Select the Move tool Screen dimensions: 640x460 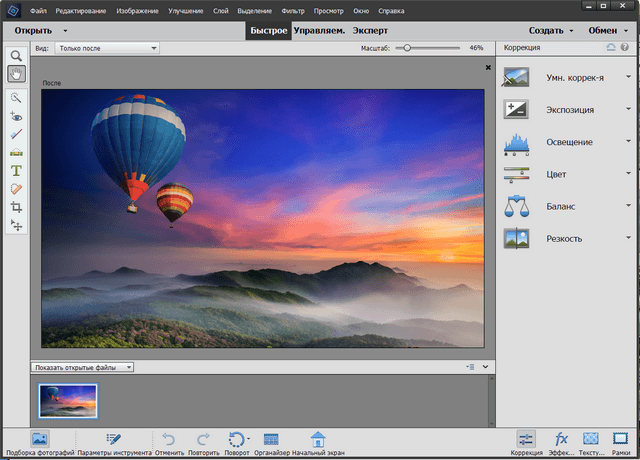(x=16, y=226)
